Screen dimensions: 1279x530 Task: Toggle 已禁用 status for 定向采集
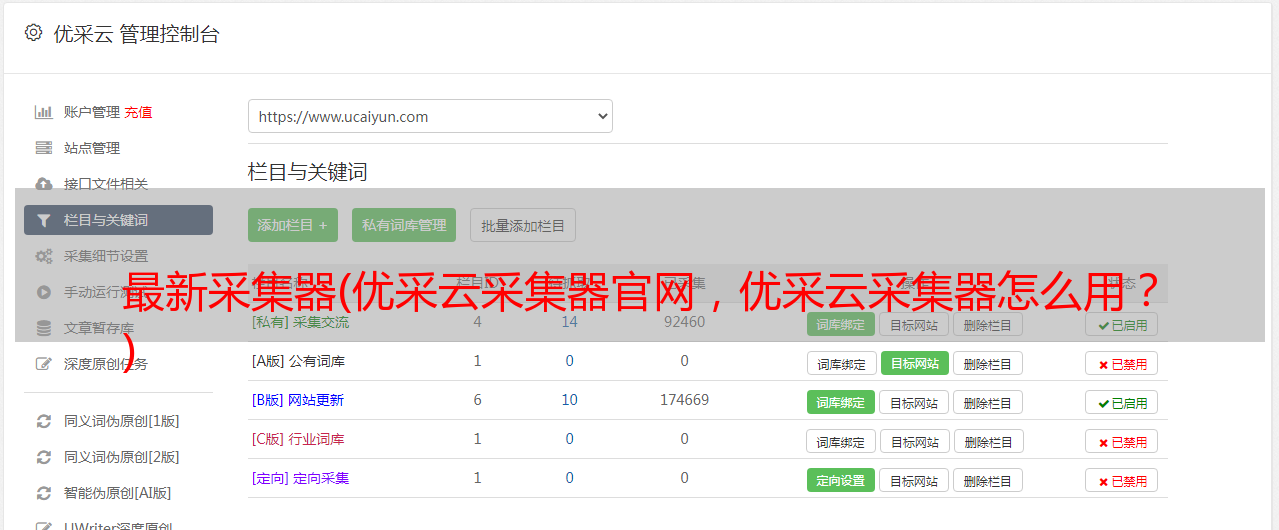1122,481
